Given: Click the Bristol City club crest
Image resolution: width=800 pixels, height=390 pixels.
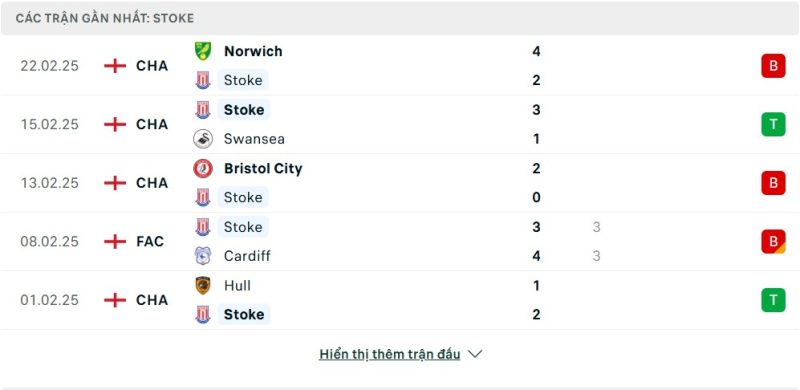Looking at the screenshot, I should pyautogui.click(x=203, y=168).
